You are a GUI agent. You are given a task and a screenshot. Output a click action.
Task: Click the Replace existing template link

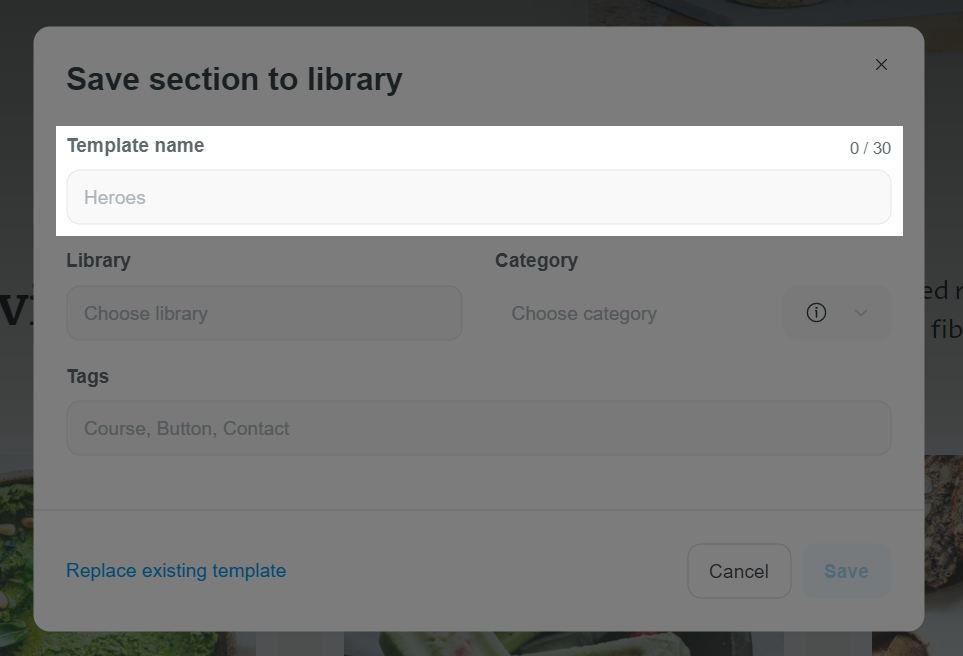(x=176, y=571)
